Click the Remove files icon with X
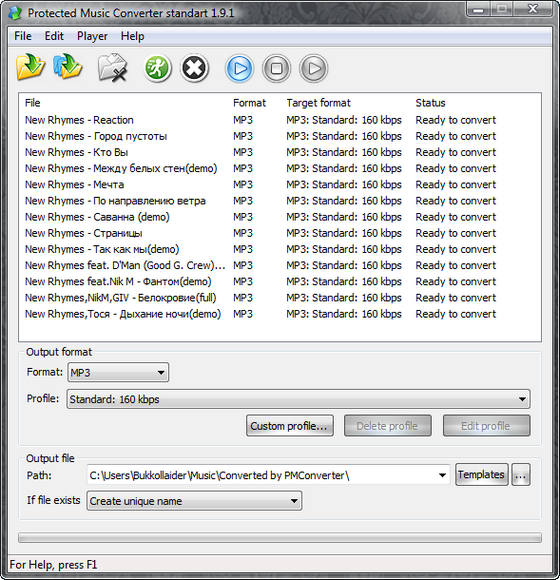The width and height of the screenshot is (560, 580). coord(113,67)
